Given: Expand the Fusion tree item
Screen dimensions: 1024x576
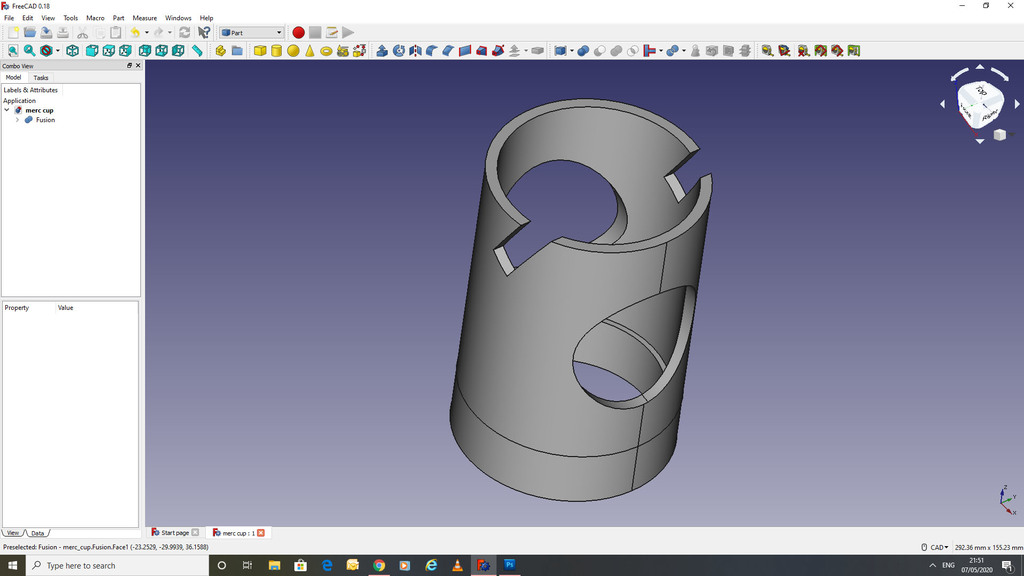Looking at the screenshot, I should 17,120.
